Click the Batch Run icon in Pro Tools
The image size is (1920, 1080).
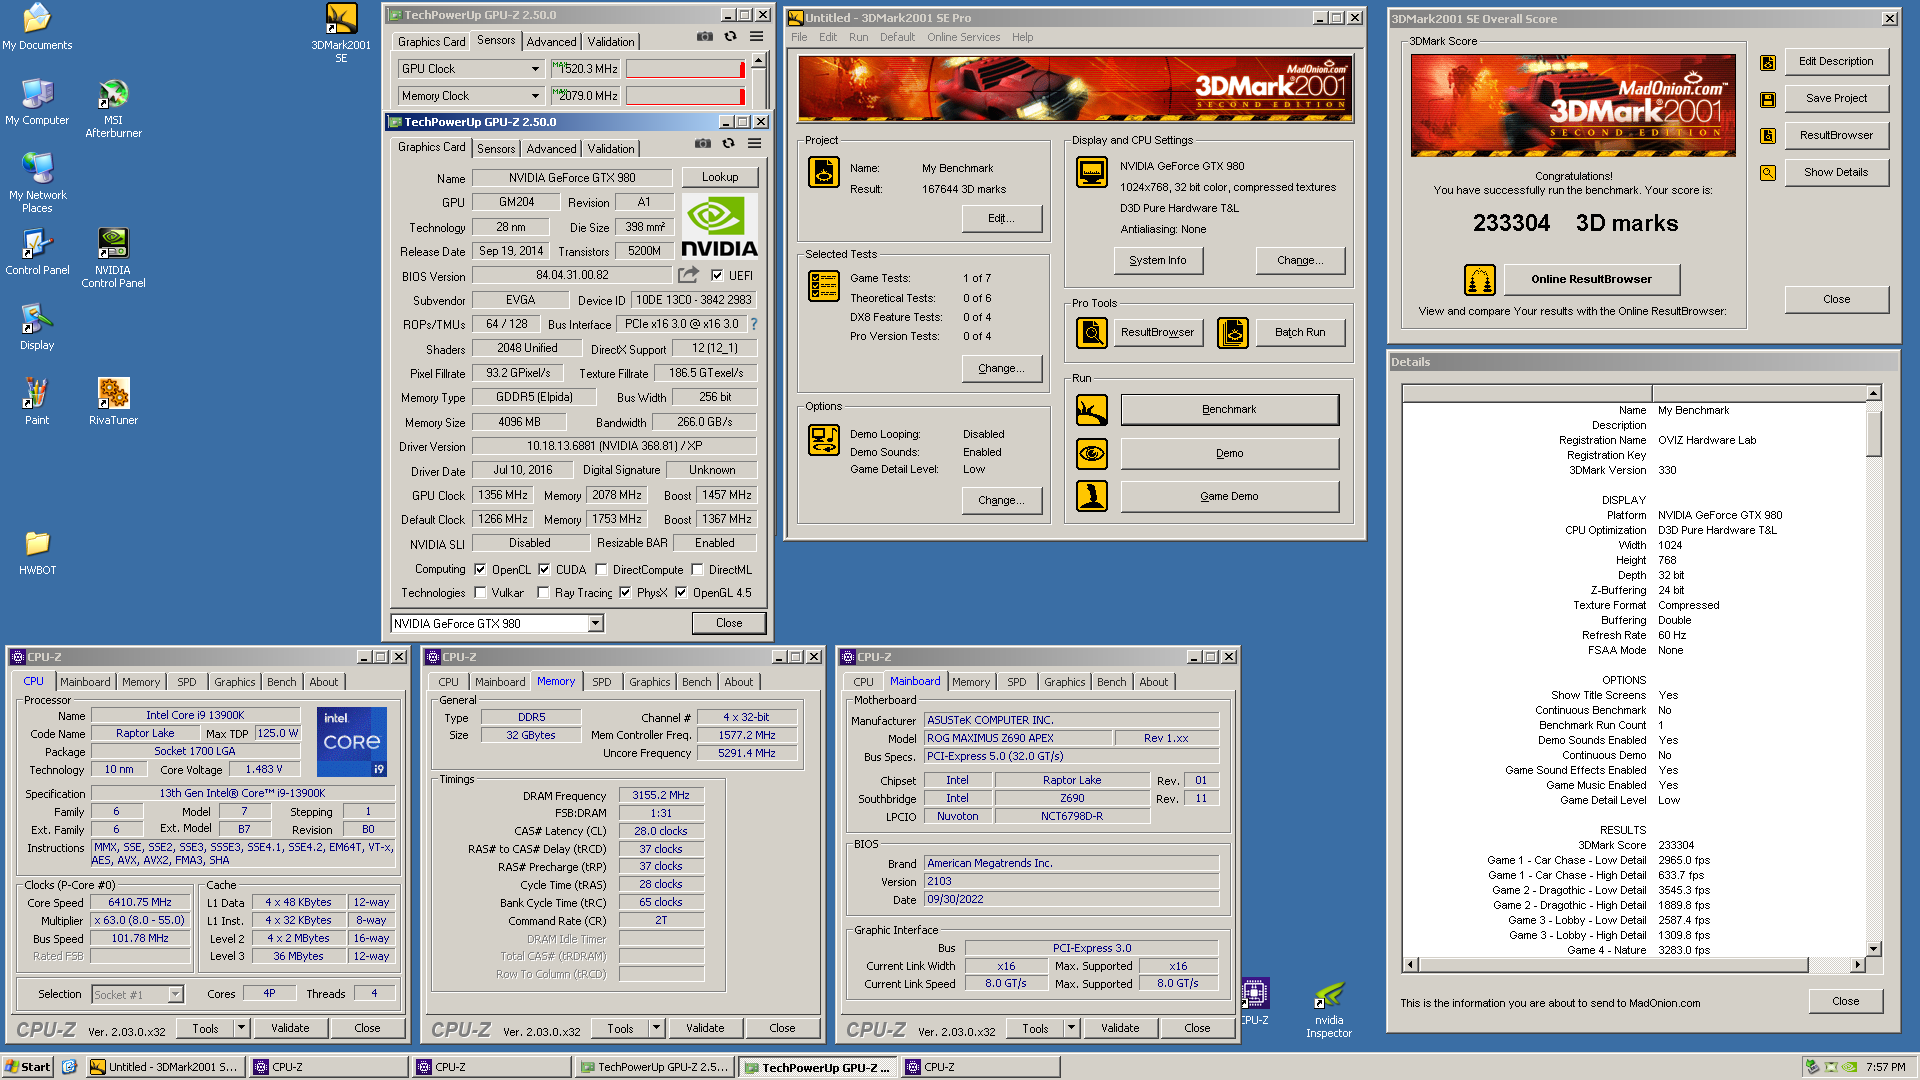(1233, 332)
